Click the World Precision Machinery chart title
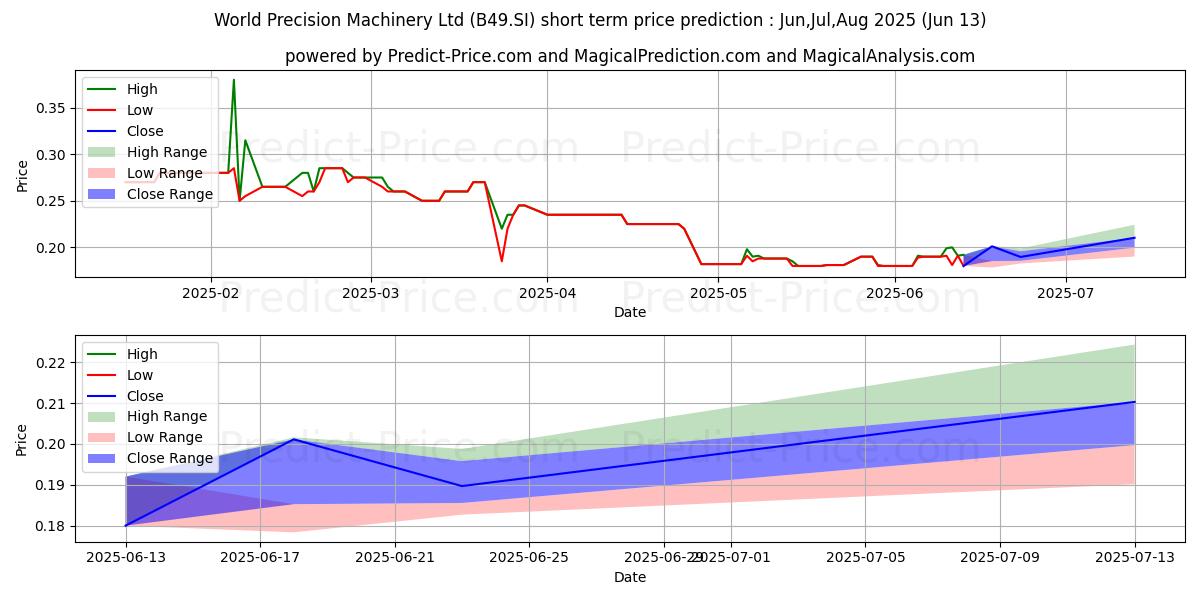This screenshot has height=600, width=1200. [600, 20]
